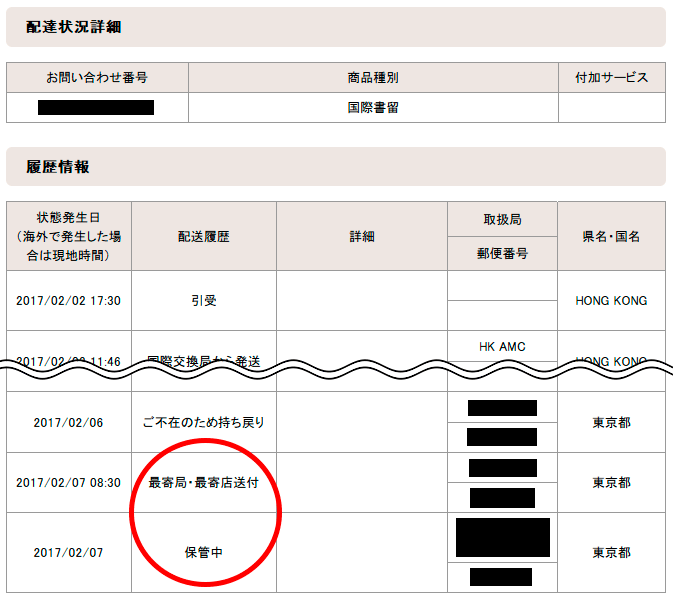Click the 詳細 column header

tap(362, 237)
